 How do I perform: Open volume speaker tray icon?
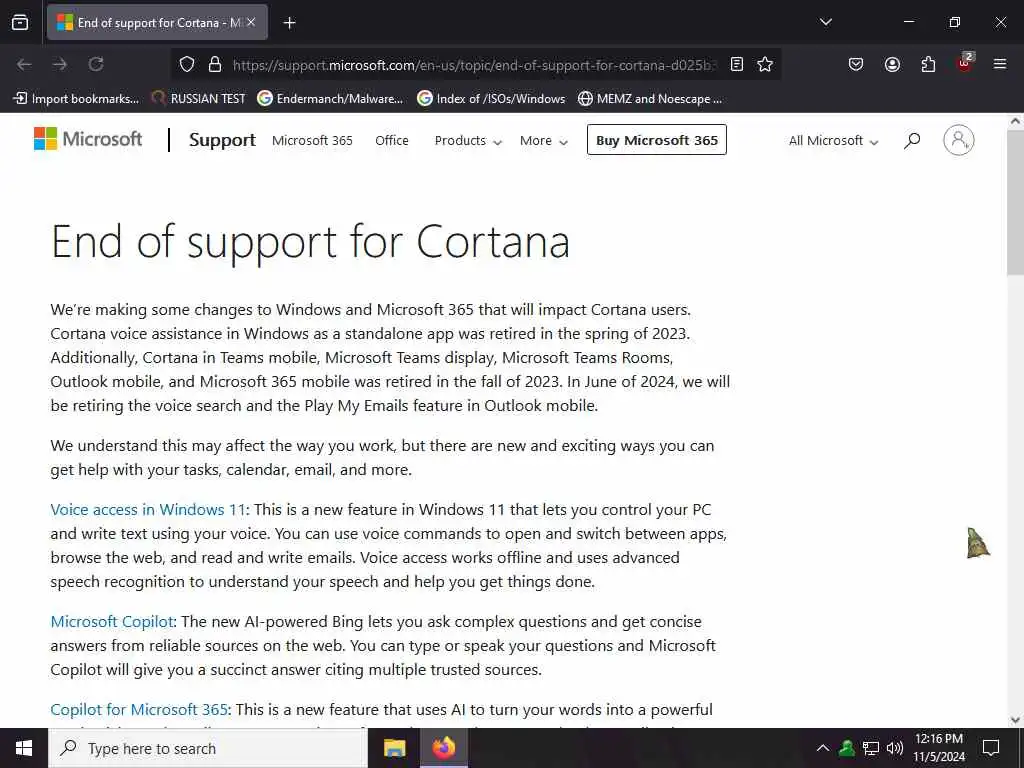coord(895,748)
